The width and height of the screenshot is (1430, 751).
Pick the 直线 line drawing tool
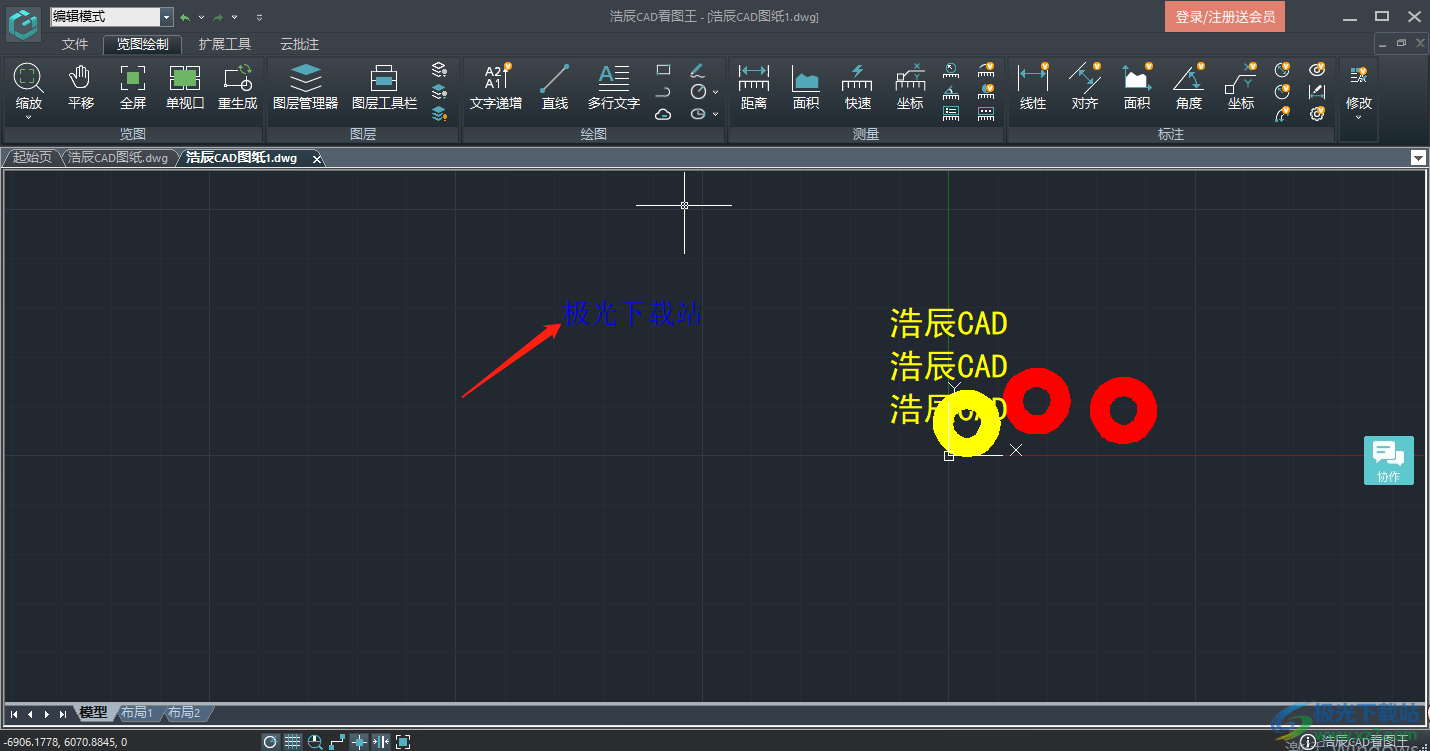click(554, 87)
